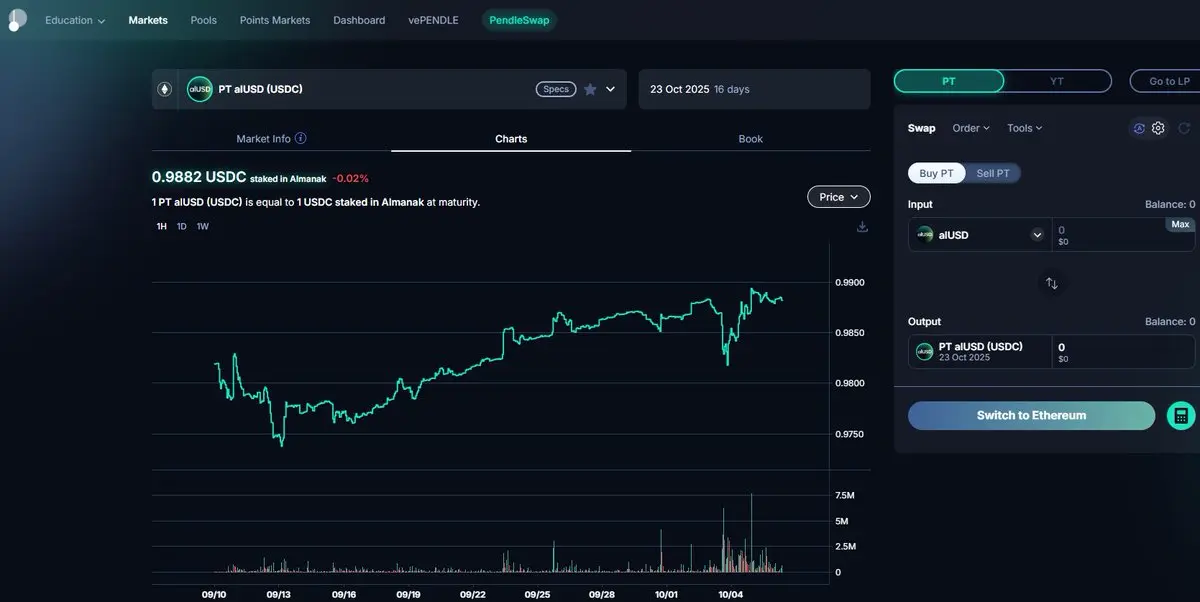The height and width of the screenshot is (602, 1200).
Task: Open the Market Info tab
Action: [271, 139]
